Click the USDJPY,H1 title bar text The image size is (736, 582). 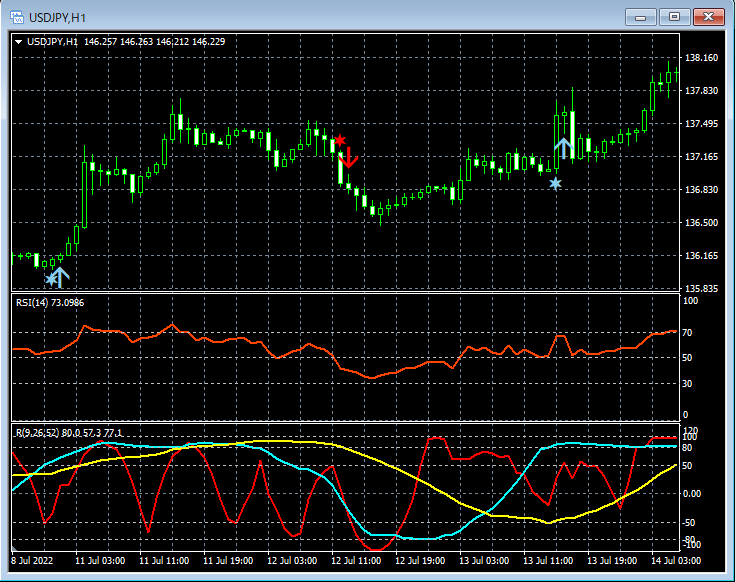57,17
